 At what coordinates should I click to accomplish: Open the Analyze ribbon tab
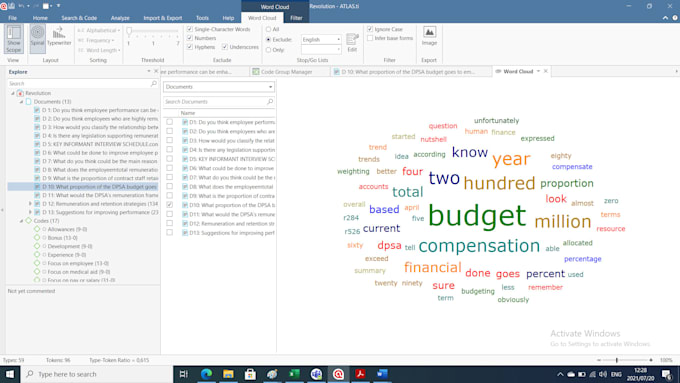pos(120,18)
